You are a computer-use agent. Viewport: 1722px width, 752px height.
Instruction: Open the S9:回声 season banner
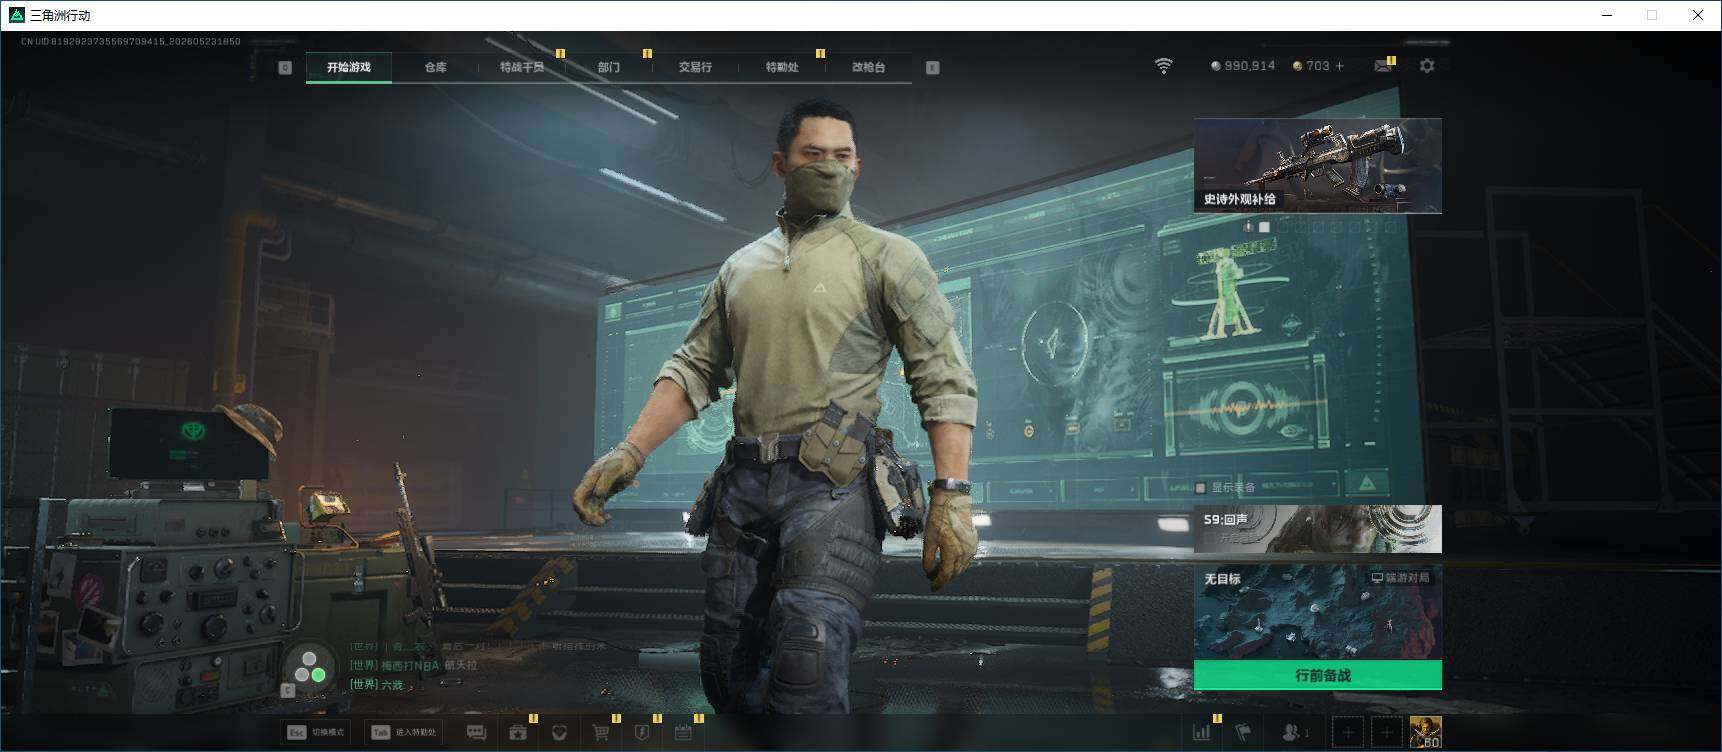pyautogui.click(x=1318, y=529)
